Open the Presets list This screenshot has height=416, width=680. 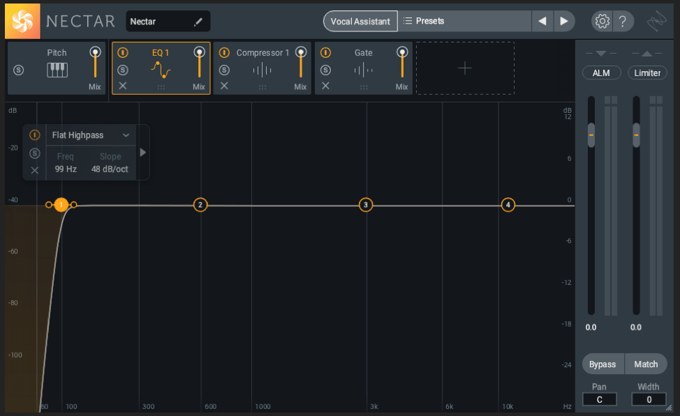pyautogui.click(x=464, y=21)
